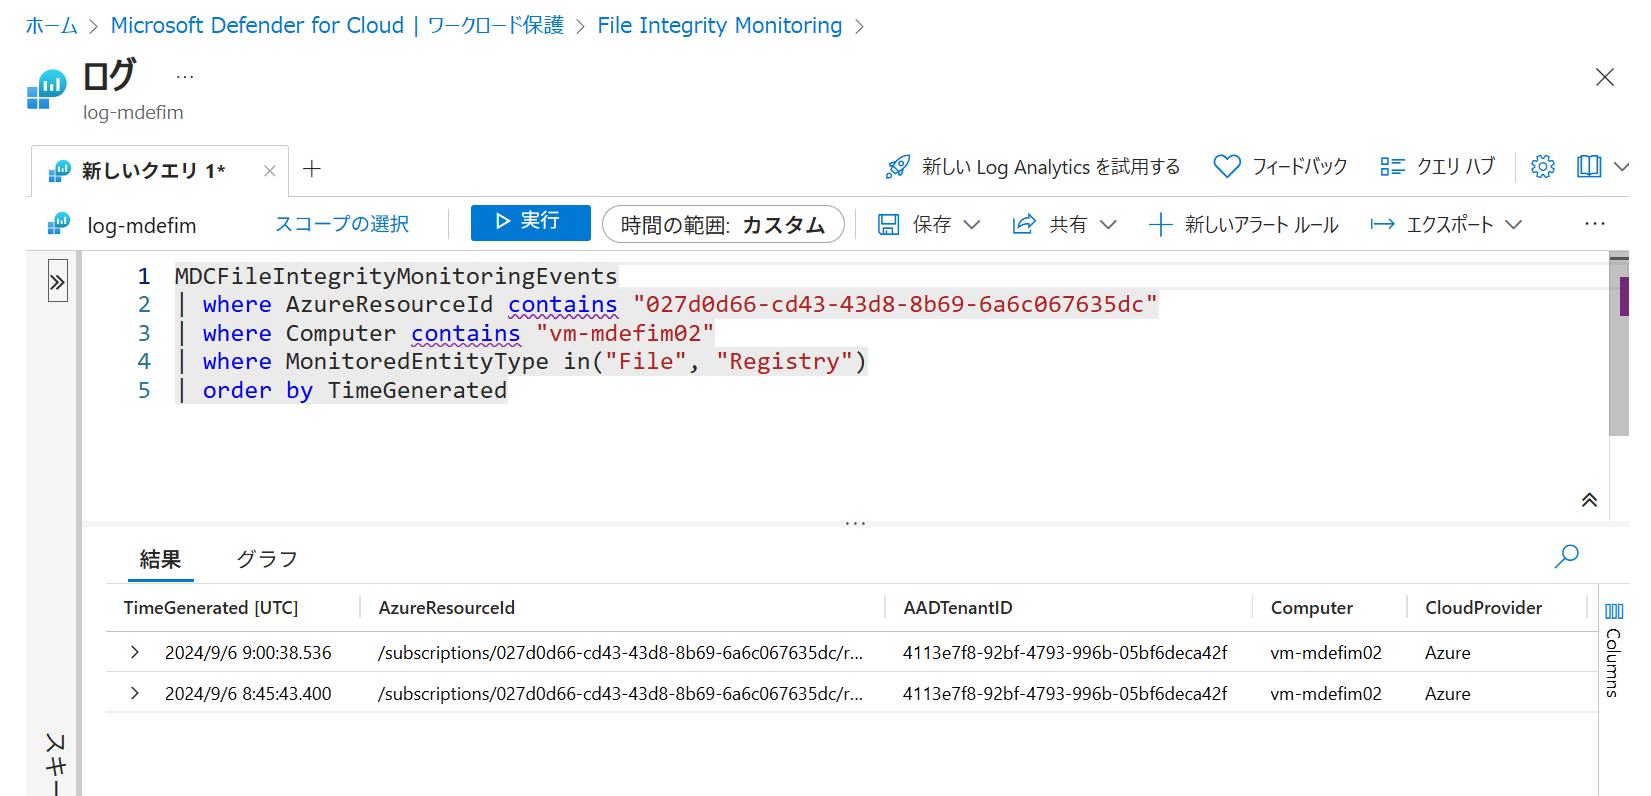Viewport: 1651px width, 796px height.
Task: Open the ellipsis beside ログ title
Action: coord(185,76)
